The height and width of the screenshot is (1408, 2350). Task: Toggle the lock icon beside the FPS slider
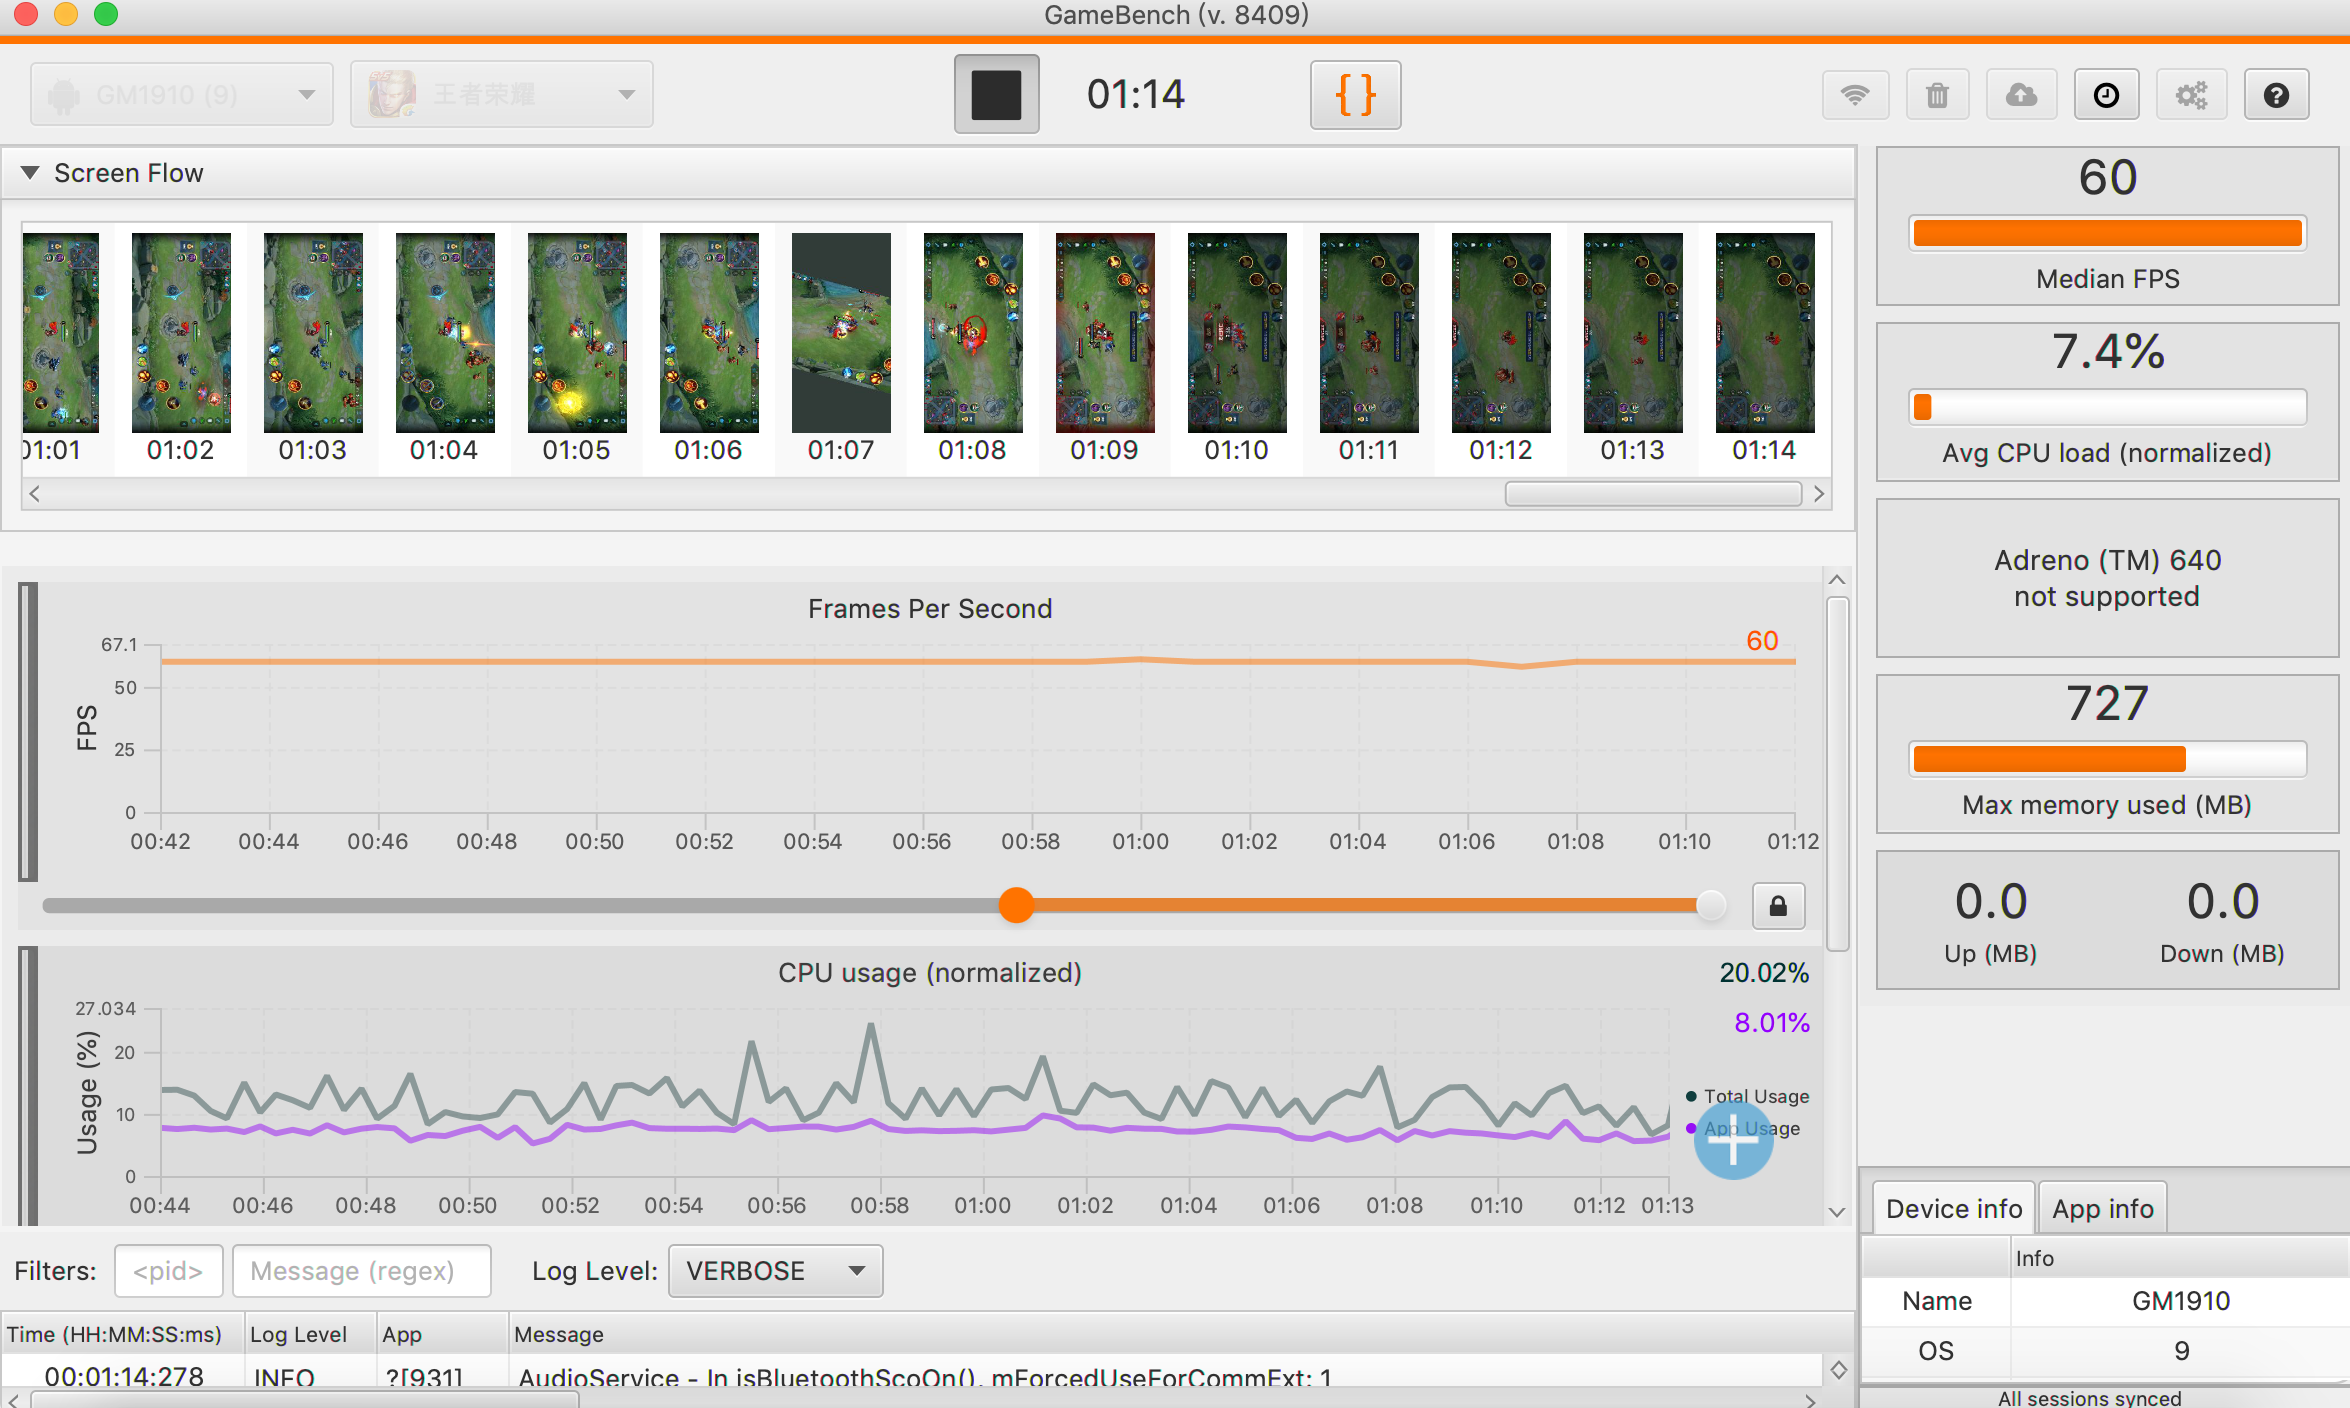coord(1778,906)
